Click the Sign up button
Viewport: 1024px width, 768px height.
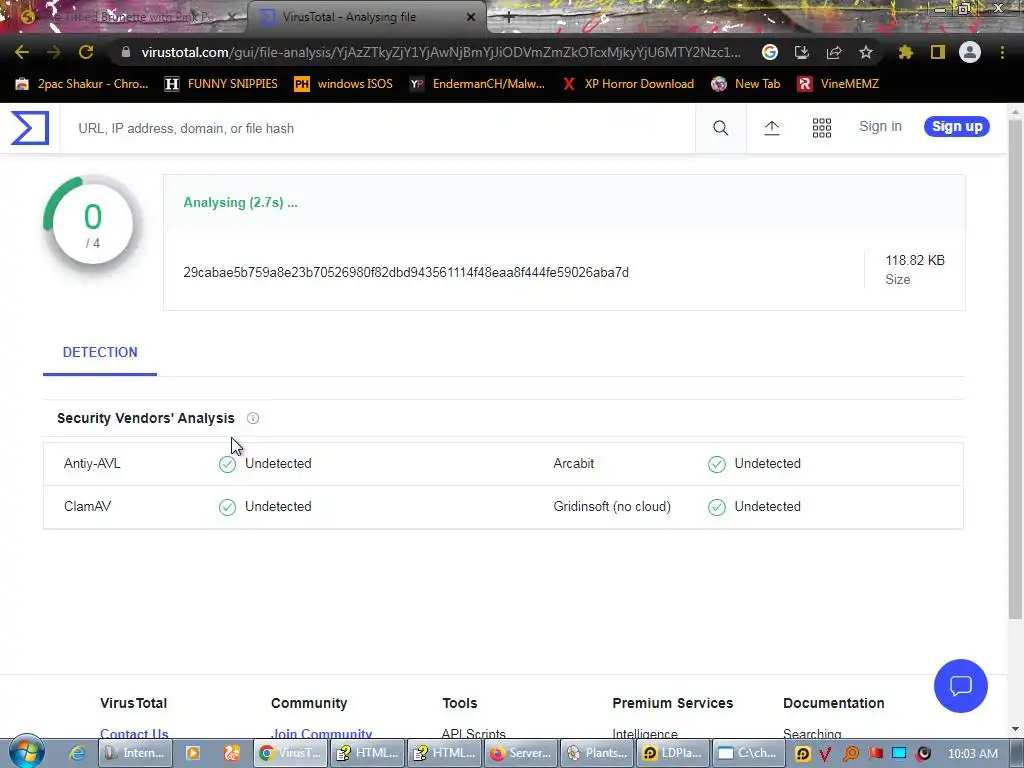click(x=957, y=127)
